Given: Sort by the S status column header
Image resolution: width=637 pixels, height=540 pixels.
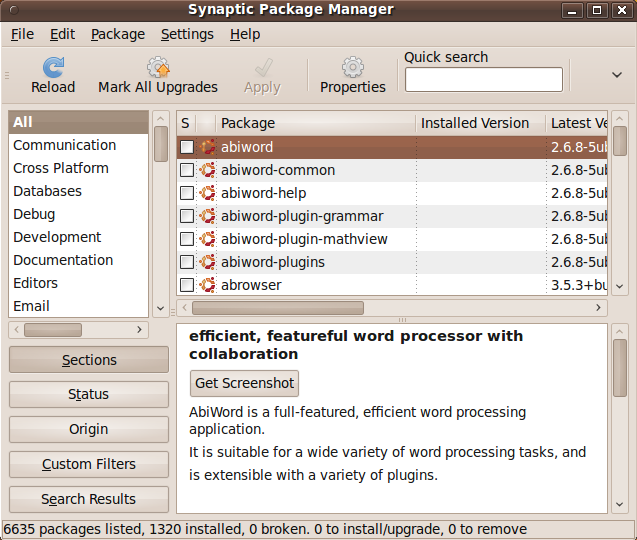Looking at the screenshot, I should click(x=186, y=123).
